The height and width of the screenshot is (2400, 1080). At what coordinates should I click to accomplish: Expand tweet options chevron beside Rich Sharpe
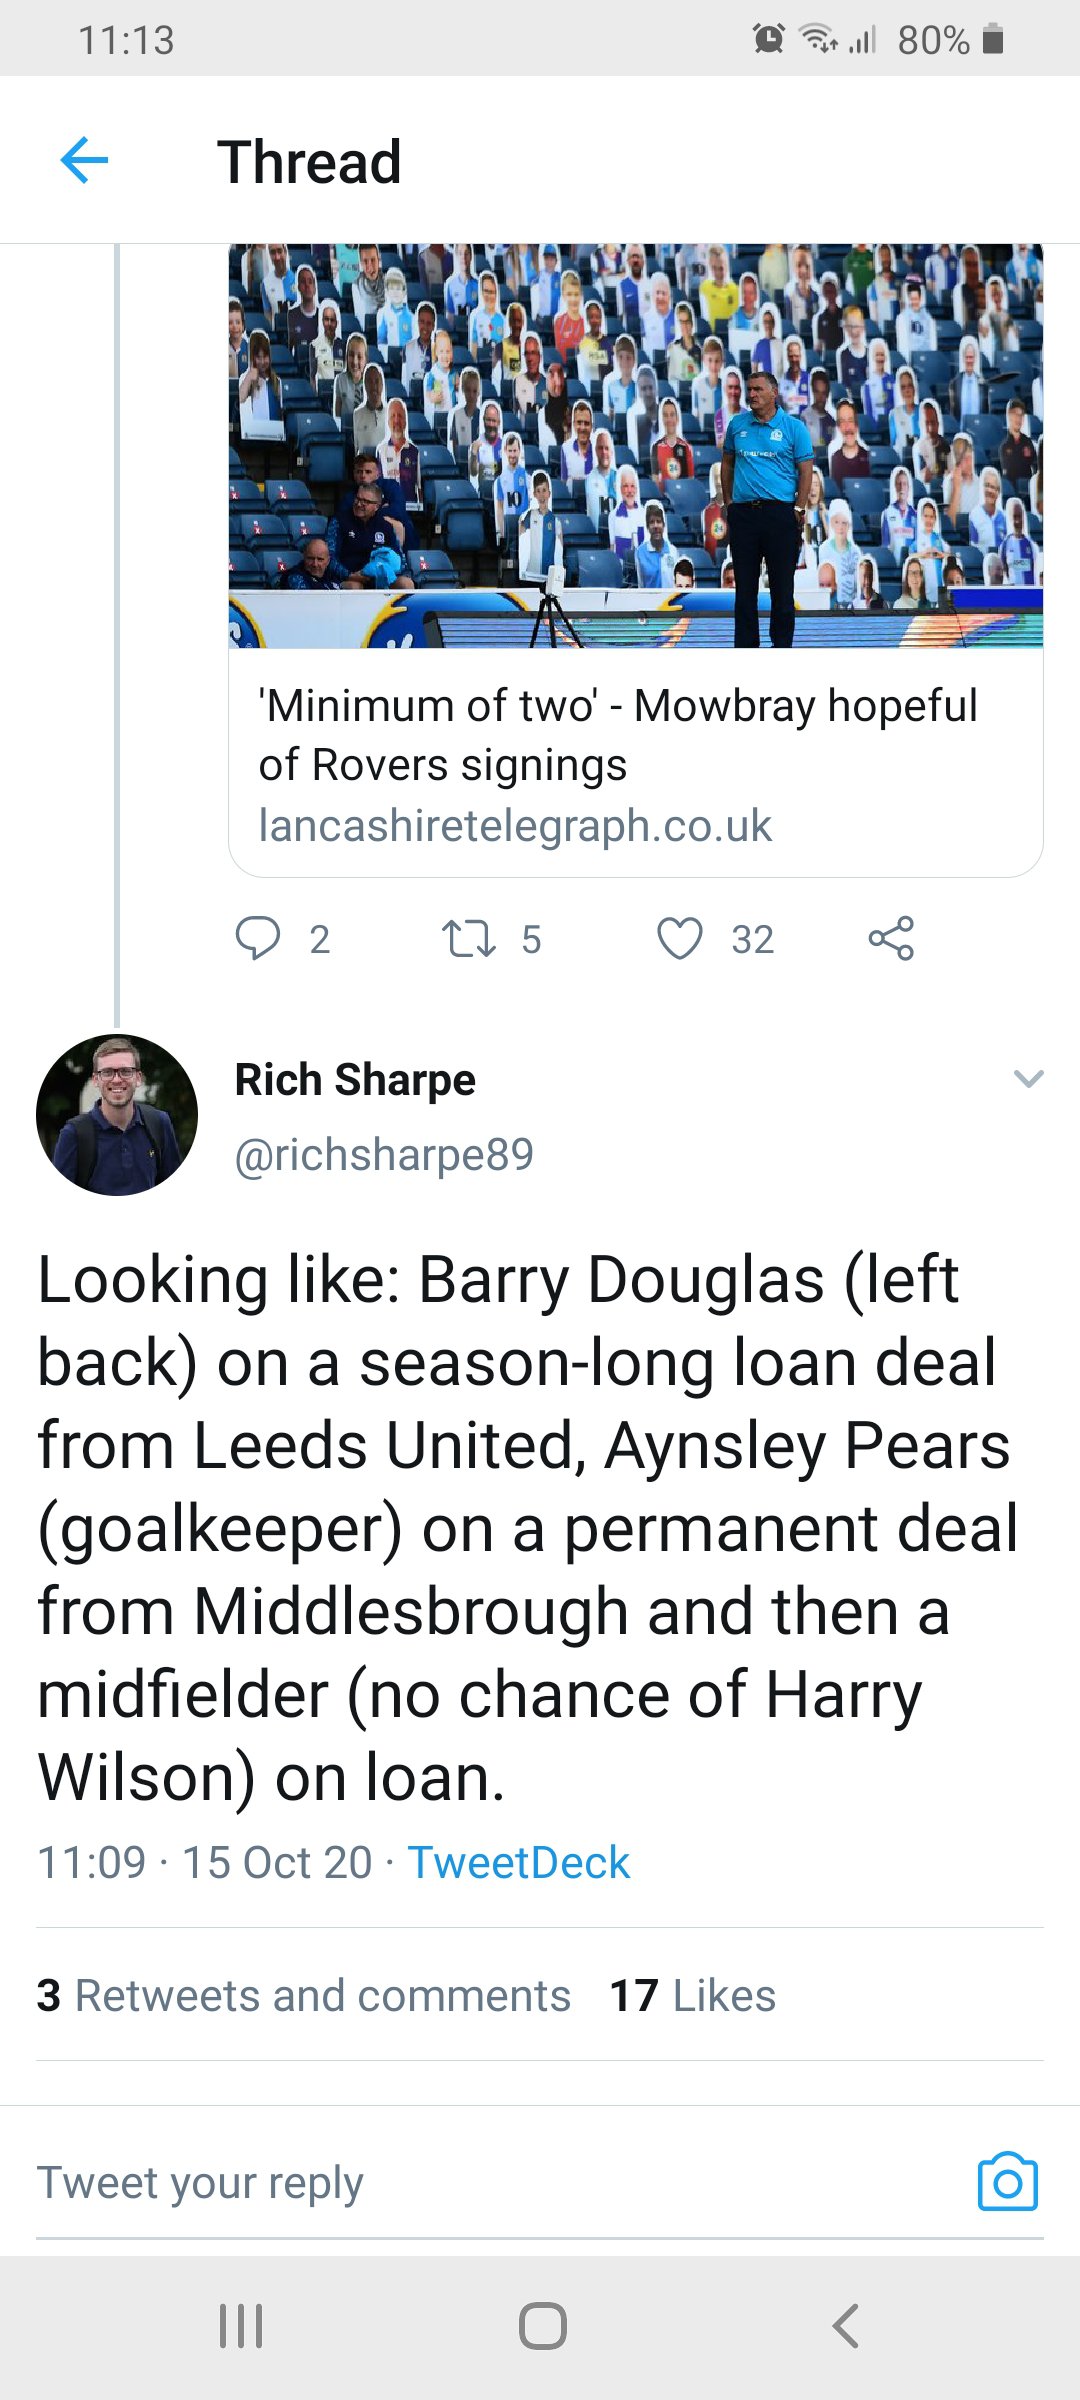point(1028,1078)
